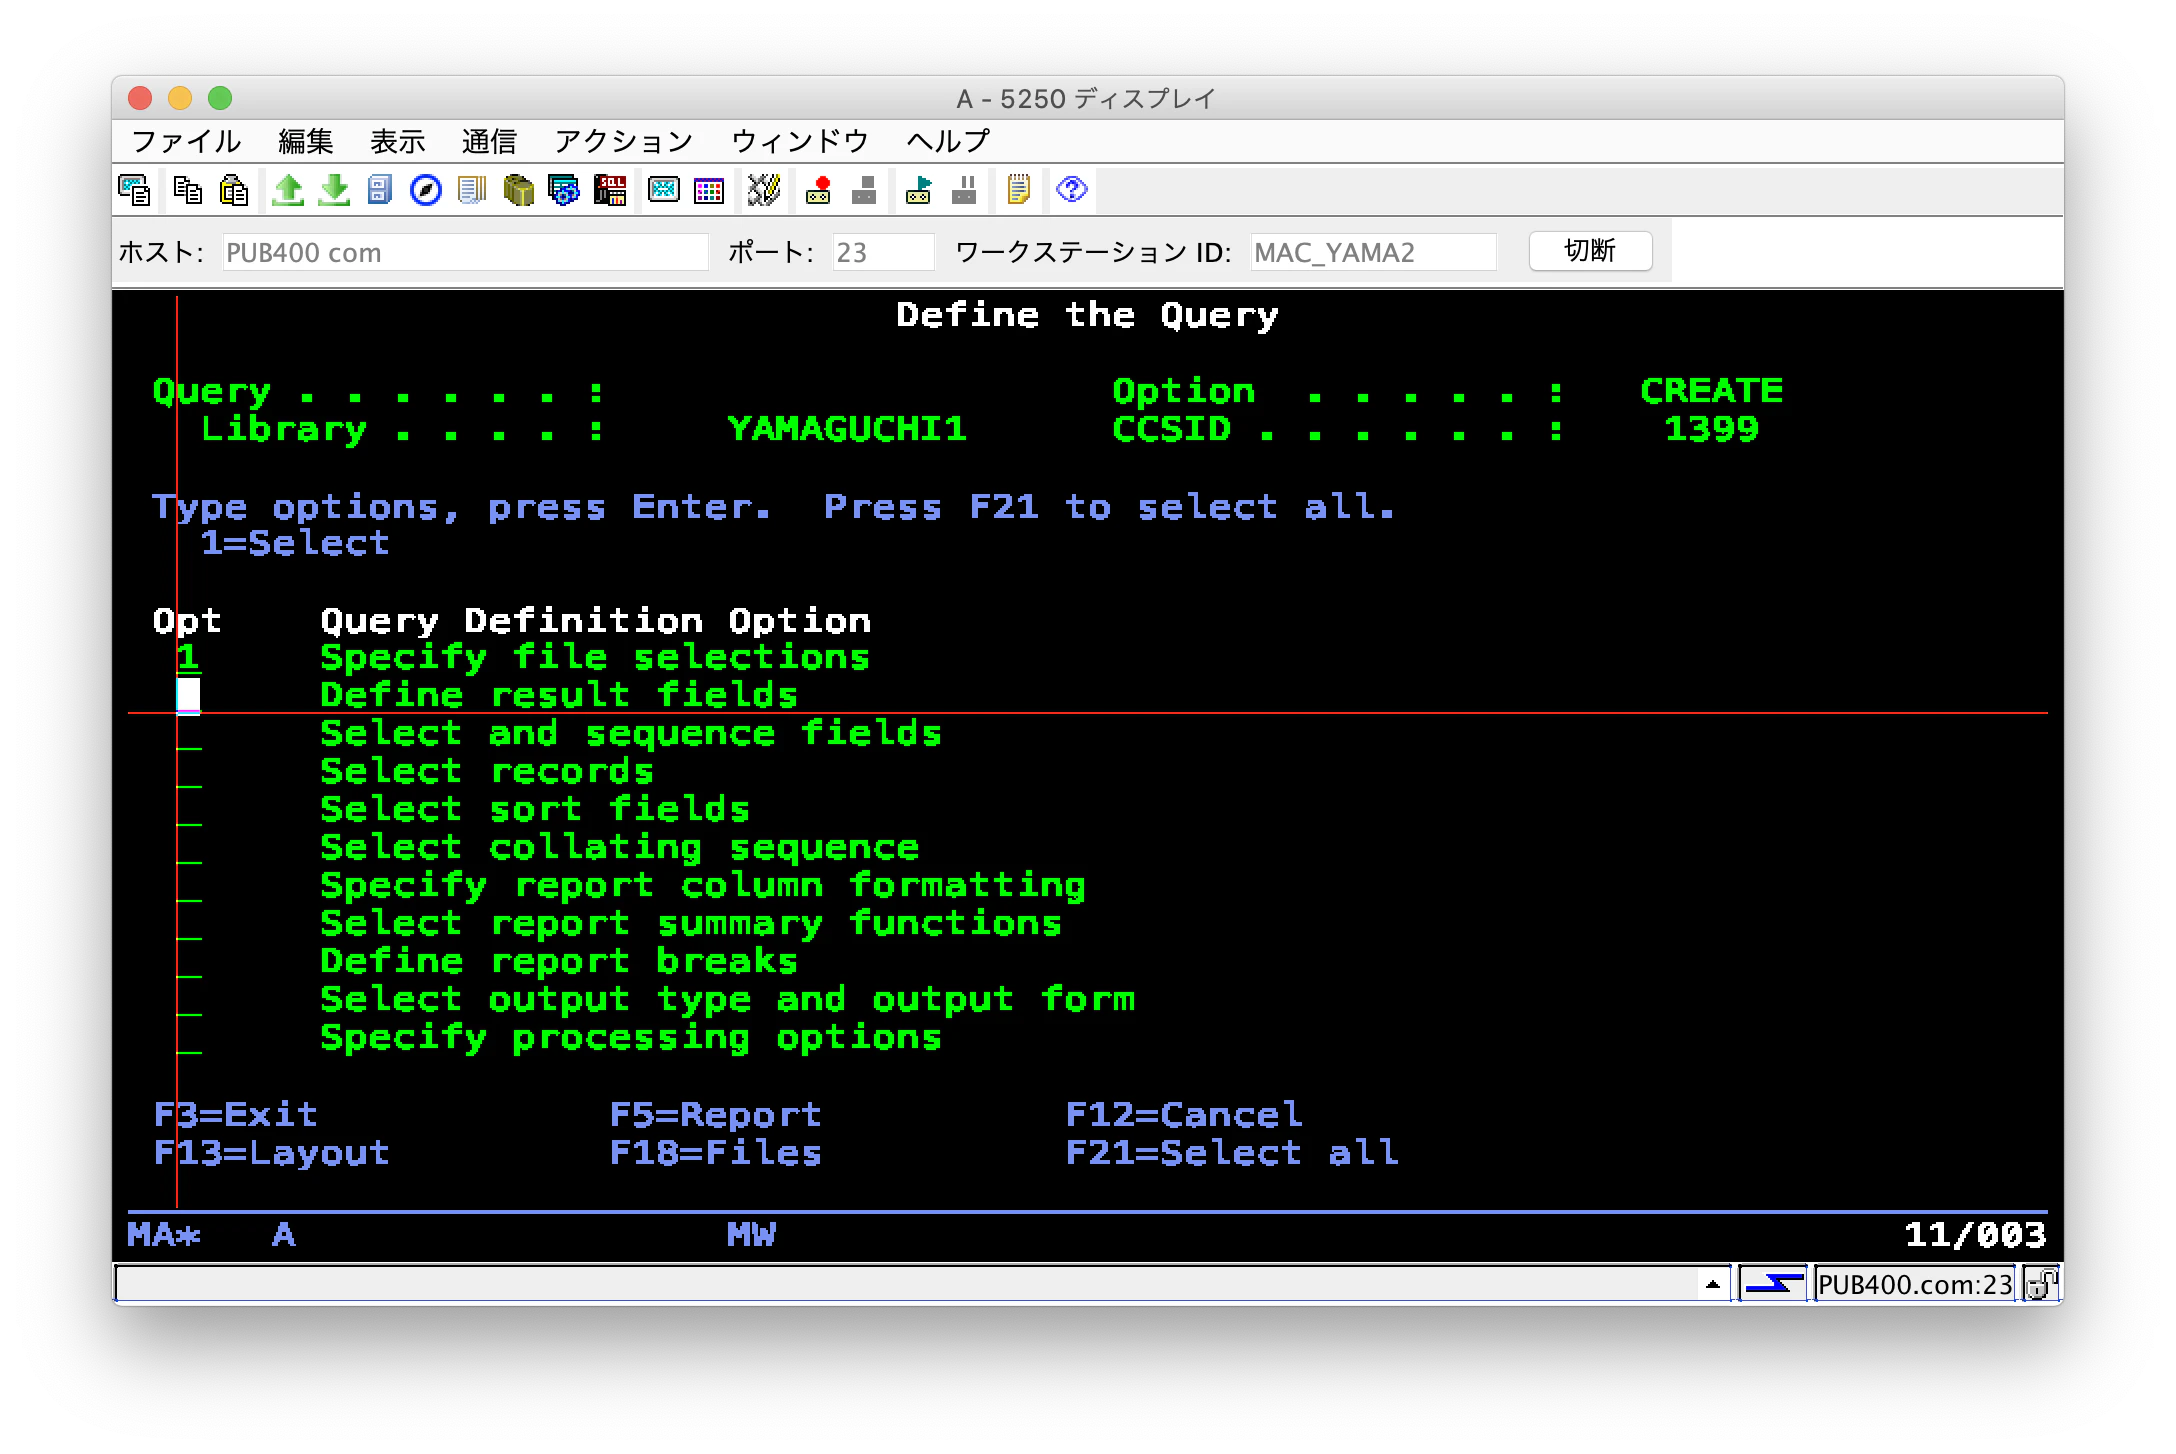Open the Run SQL Scripts icon

coord(610,190)
